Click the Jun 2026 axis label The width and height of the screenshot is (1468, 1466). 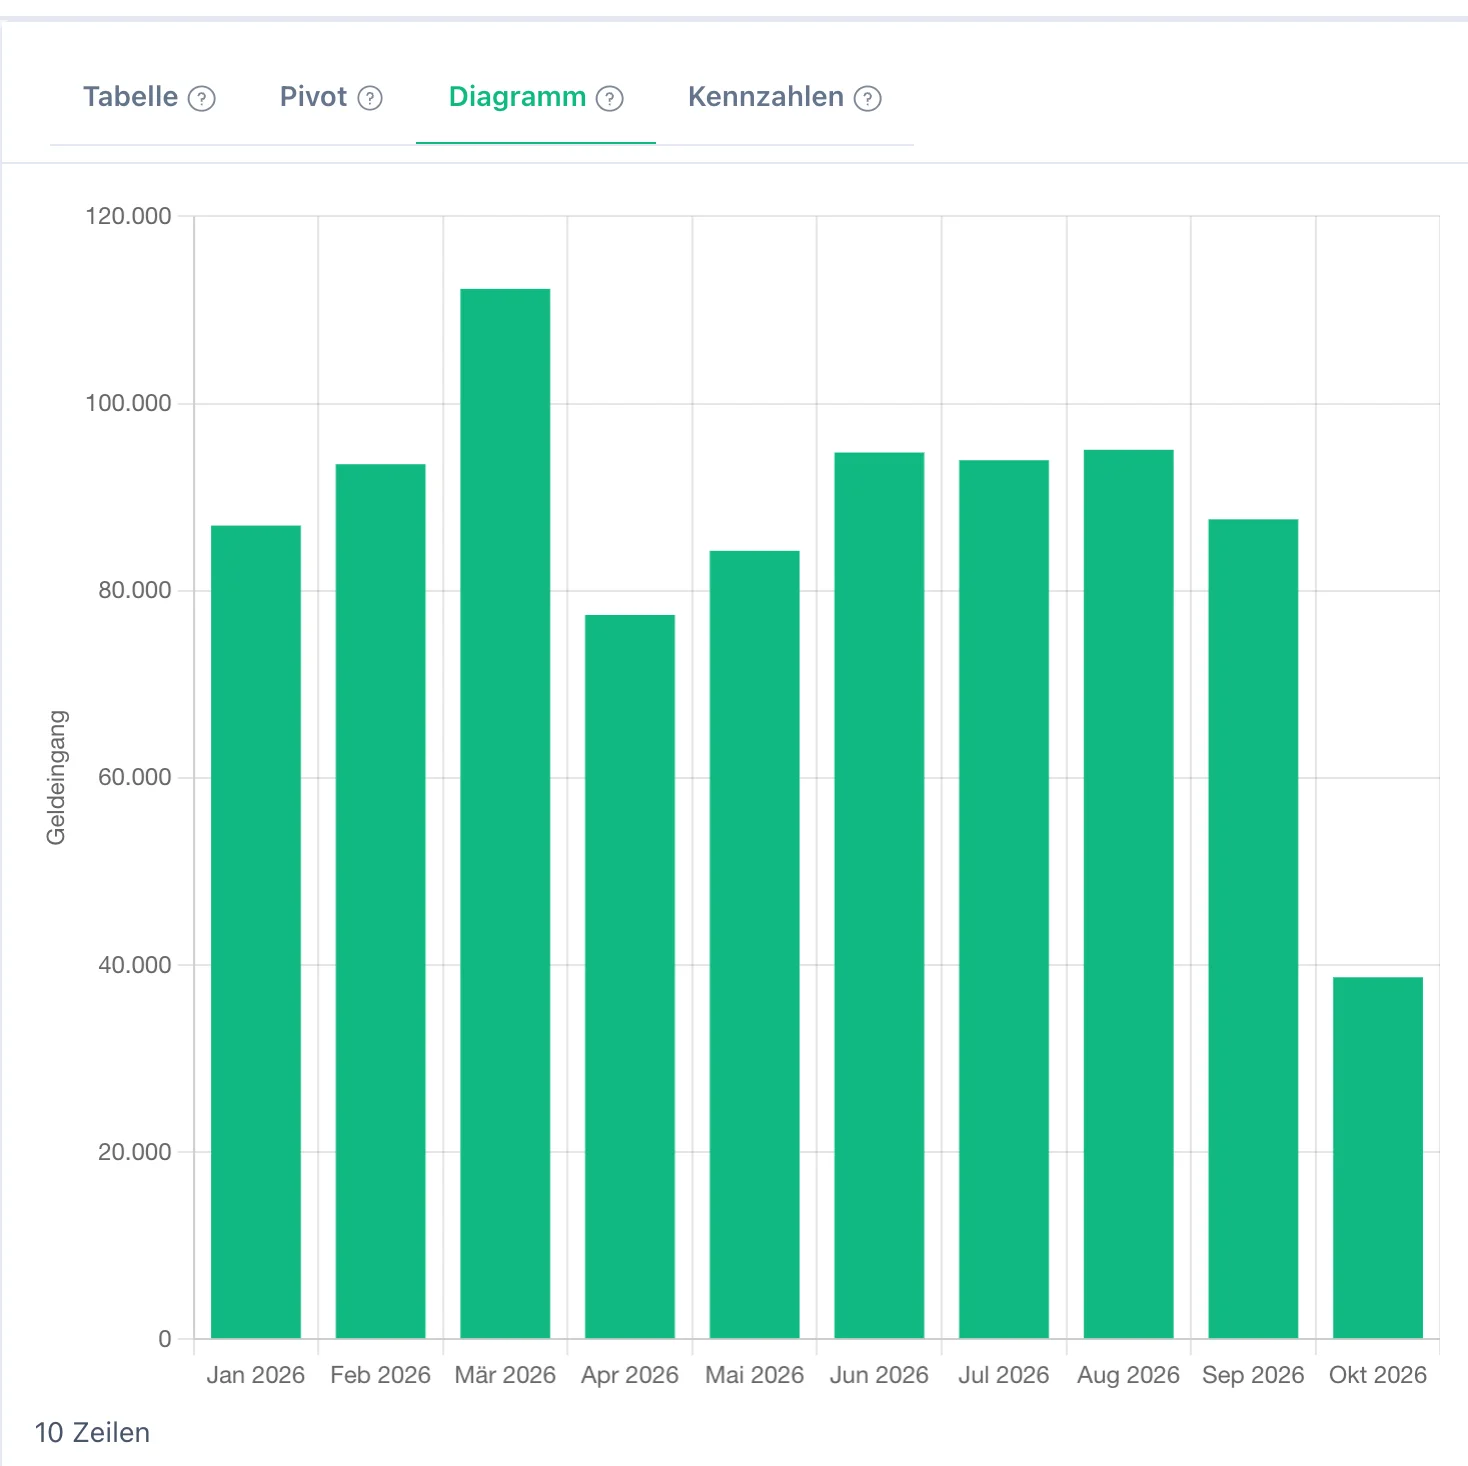879,1375
